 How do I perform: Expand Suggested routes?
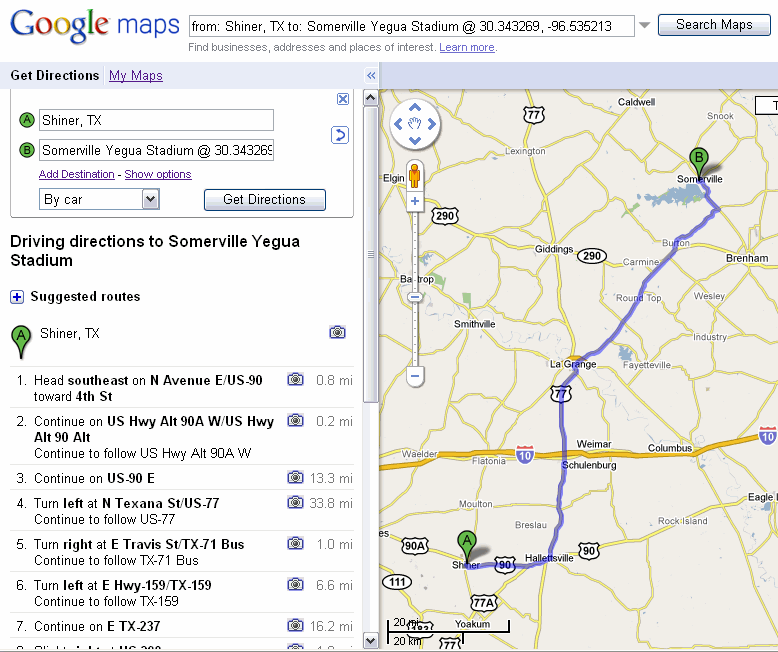coord(17,297)
